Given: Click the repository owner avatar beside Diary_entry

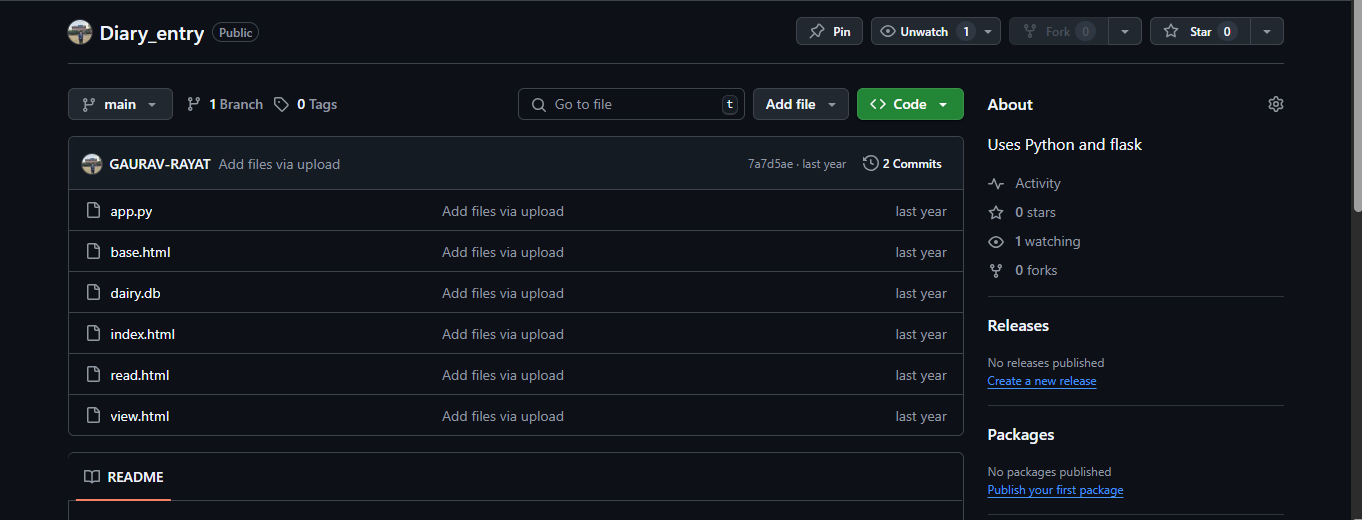Looking at the screenshot, I should 80,32.
